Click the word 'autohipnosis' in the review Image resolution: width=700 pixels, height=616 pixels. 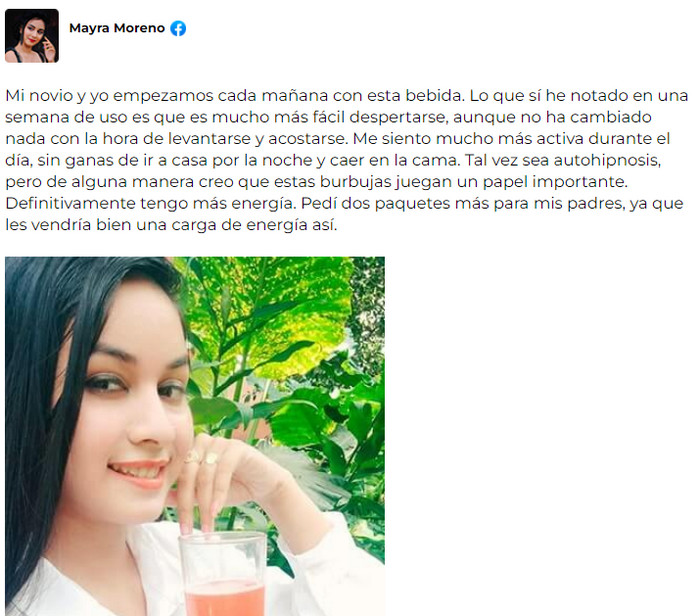[607, 160]
